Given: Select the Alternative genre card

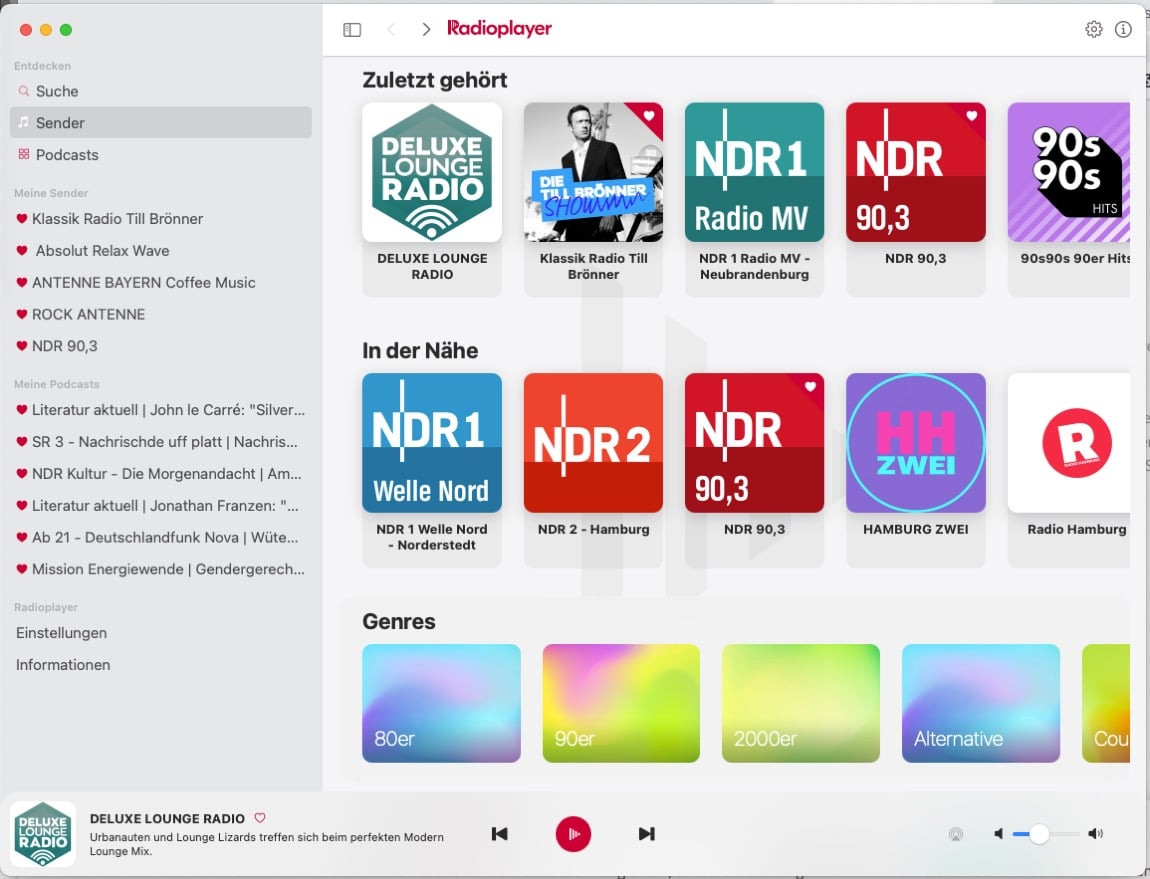Looking at the screenshot, I should 980,703.
